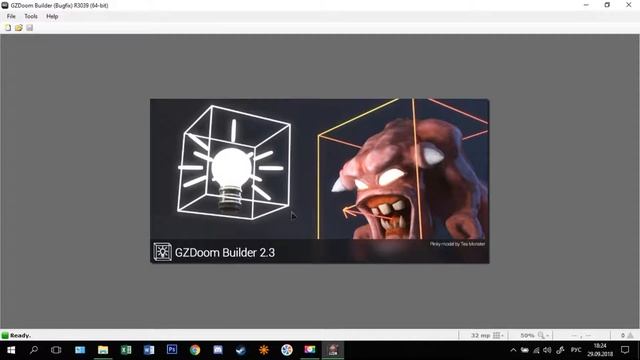
Task: Click the New Map toolbar icon
Action: (x=8, y=28)
